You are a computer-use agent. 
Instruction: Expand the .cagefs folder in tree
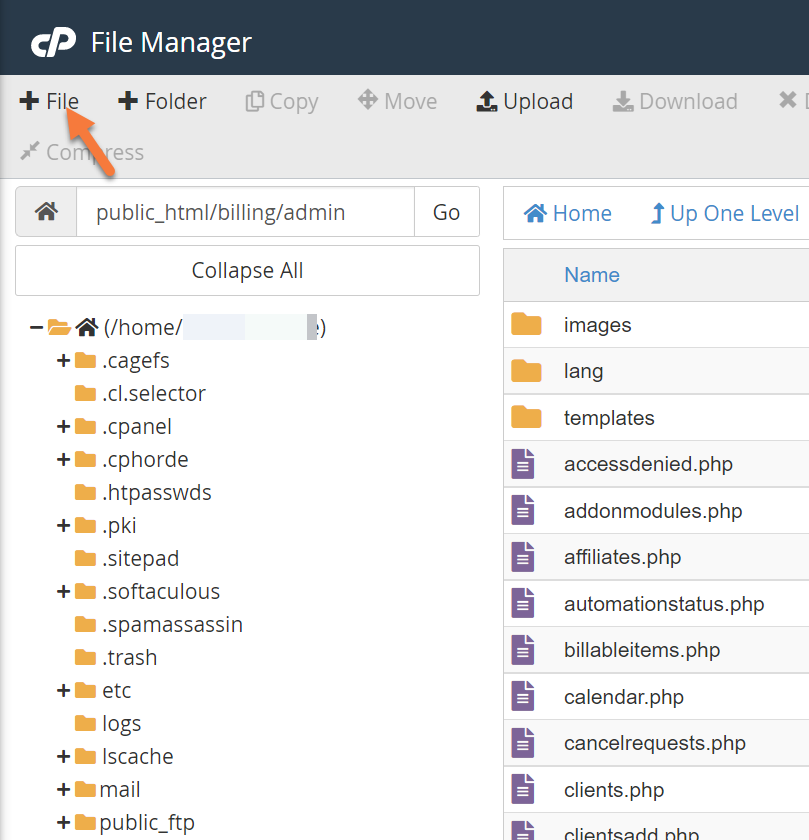tap(63, 360)
